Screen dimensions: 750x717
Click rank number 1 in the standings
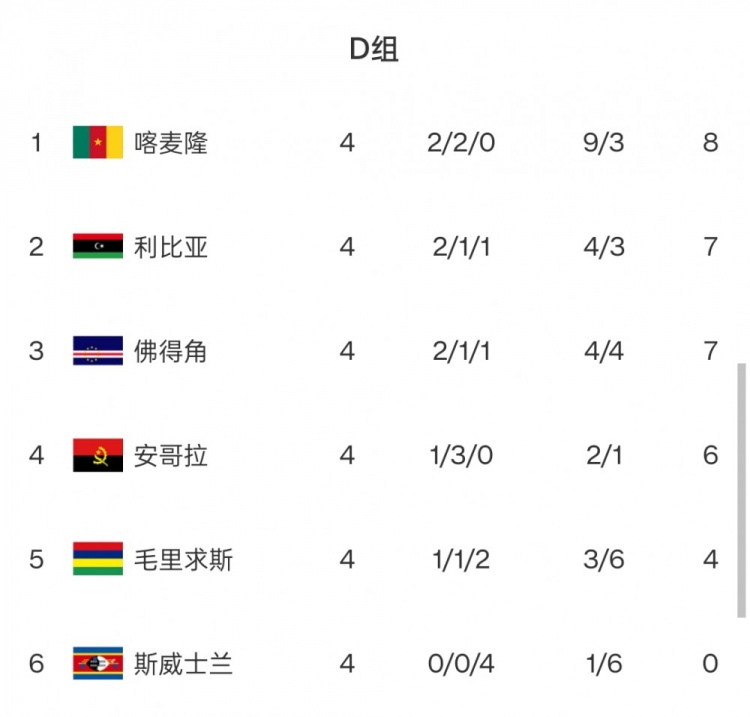(37, 142)
